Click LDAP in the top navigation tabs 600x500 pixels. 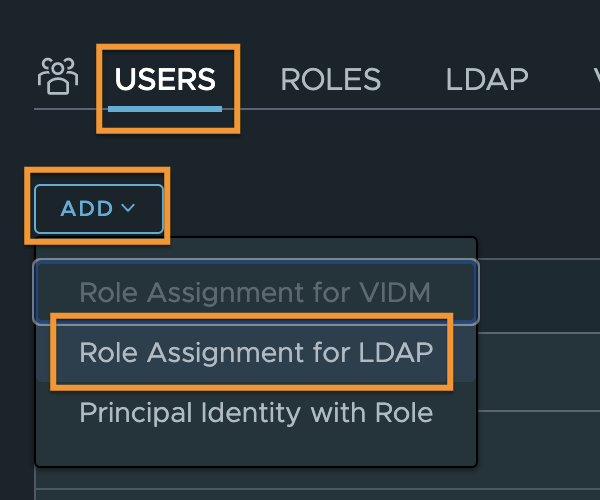[487, 80]
